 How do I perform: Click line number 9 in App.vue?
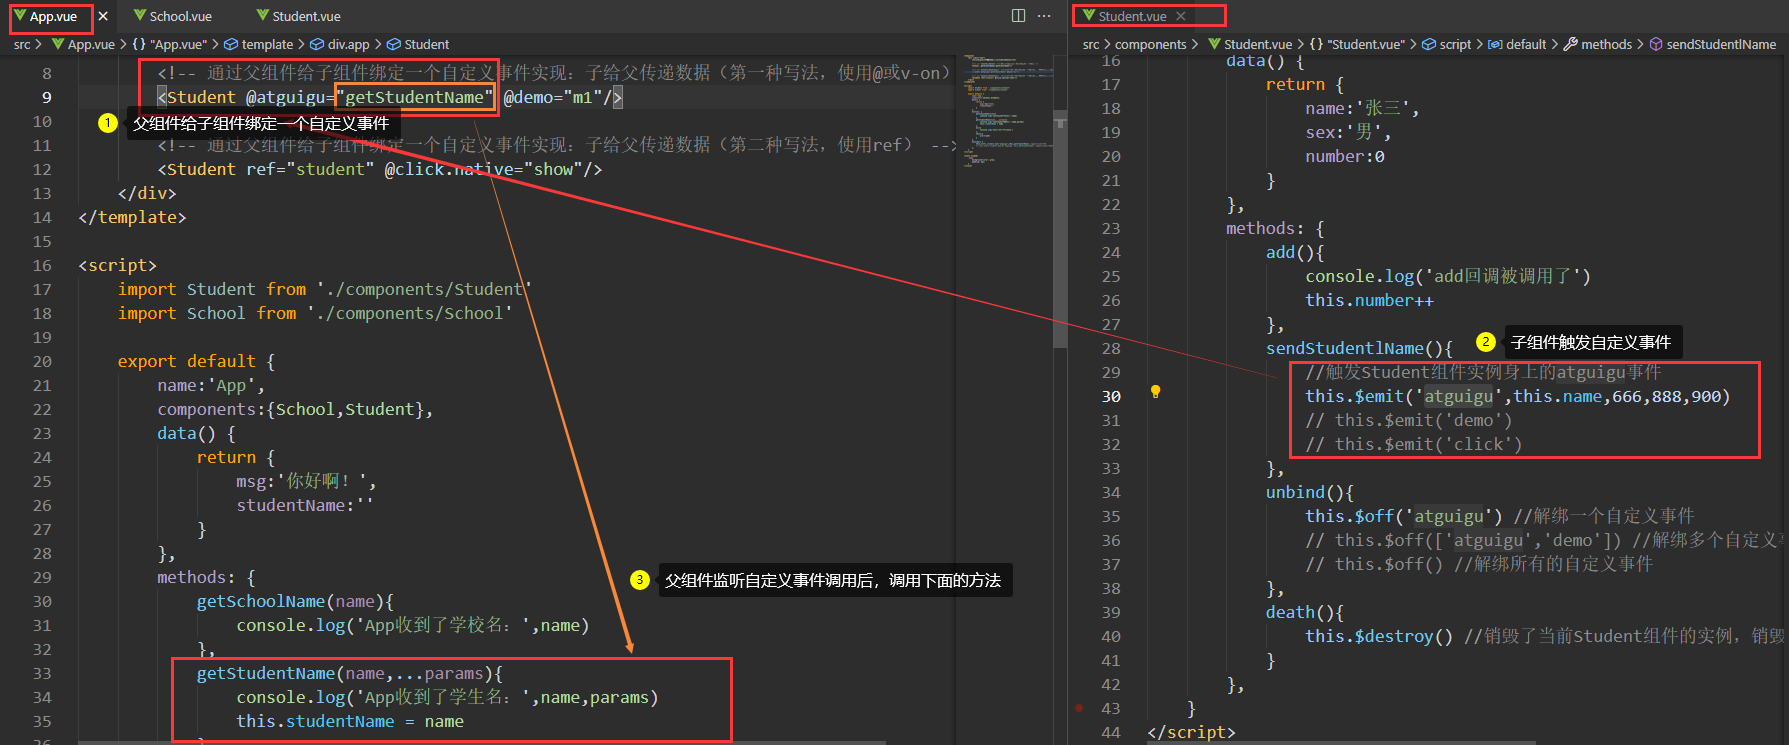[x=46, y=97]
